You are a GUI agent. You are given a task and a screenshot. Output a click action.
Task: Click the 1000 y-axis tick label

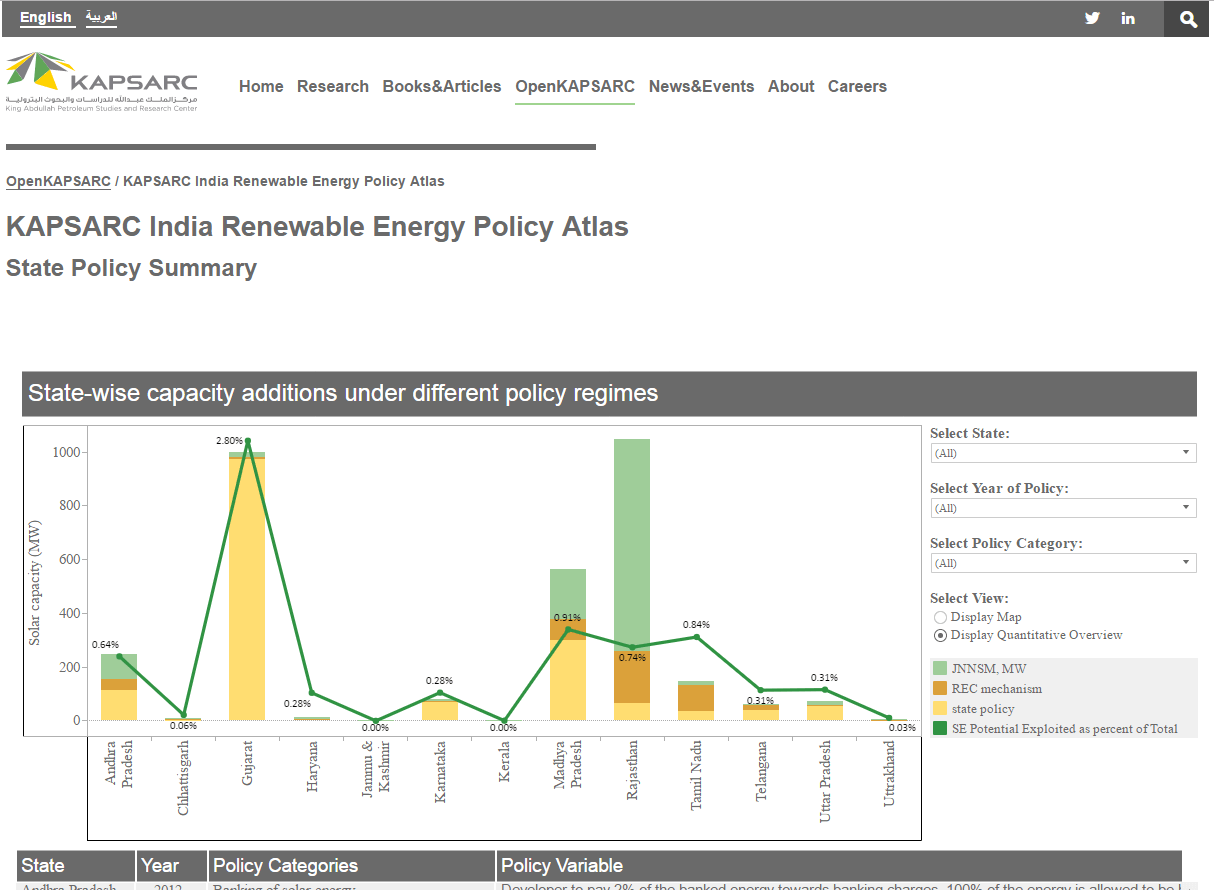66,452
